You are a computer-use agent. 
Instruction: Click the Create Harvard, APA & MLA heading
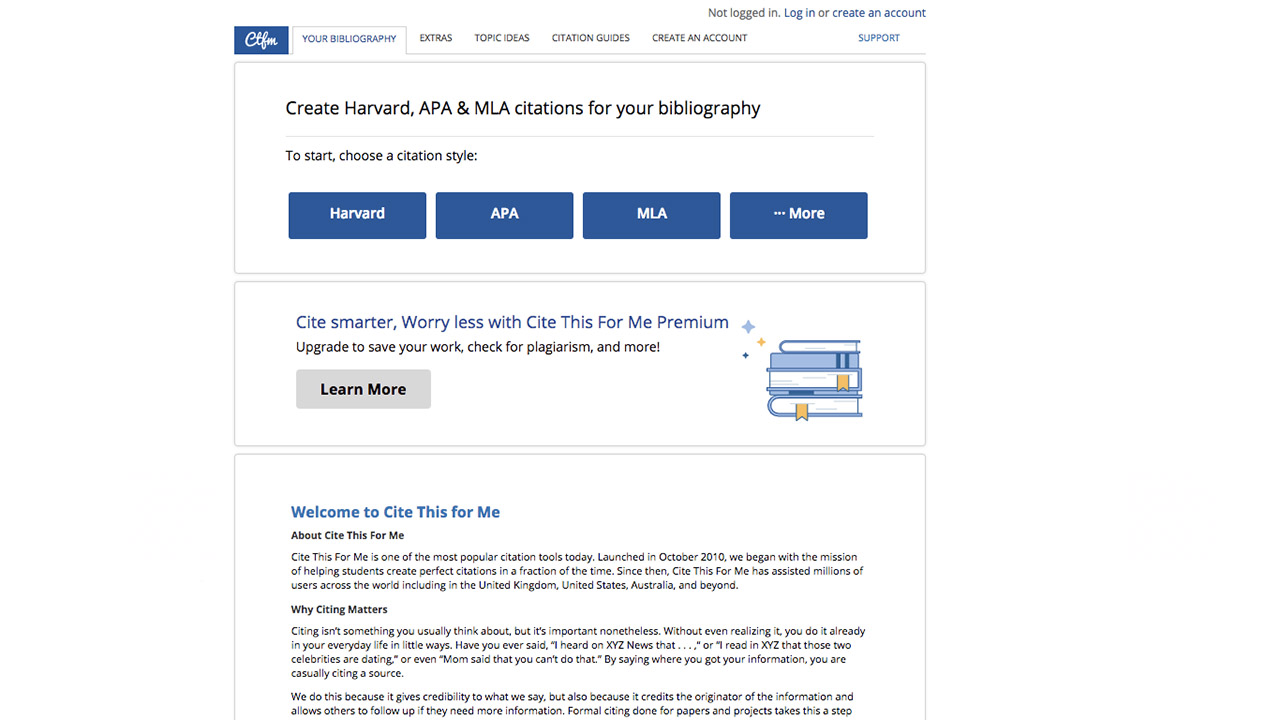coord(522,108)
